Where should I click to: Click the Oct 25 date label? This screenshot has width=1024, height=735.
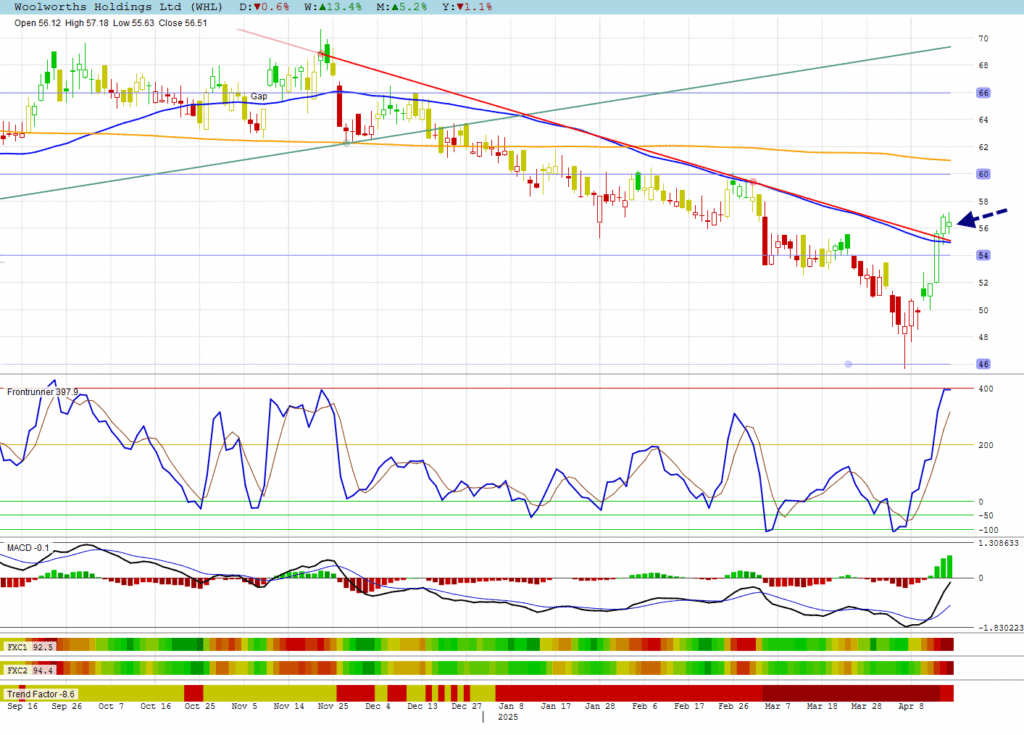[x=200, y=706]
